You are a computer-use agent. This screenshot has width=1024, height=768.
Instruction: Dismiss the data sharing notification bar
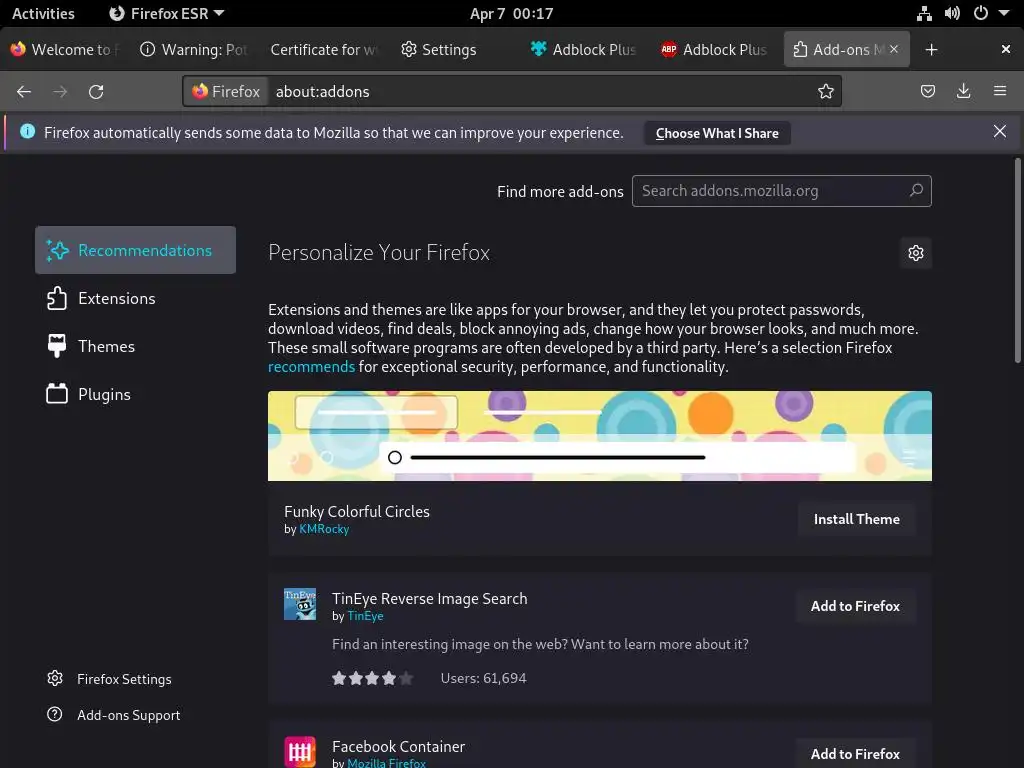pos(999,131)
